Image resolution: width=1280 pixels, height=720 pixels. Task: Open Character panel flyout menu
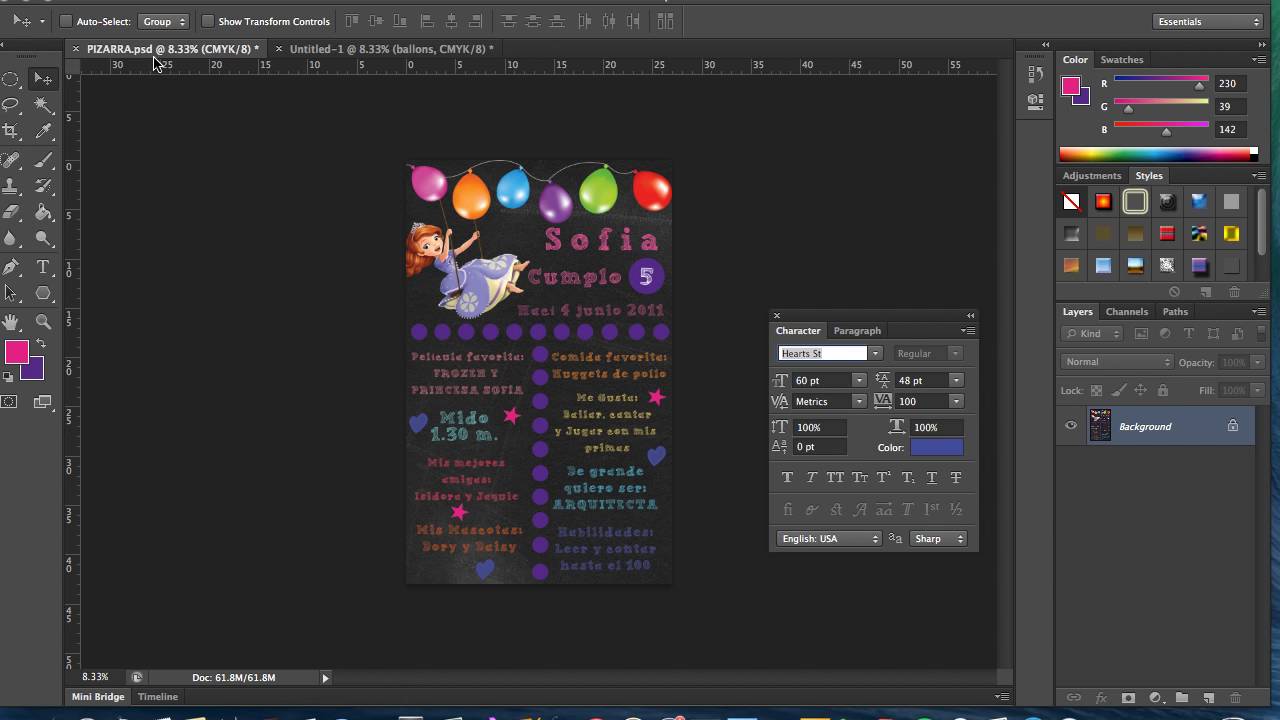pos(968,331)
